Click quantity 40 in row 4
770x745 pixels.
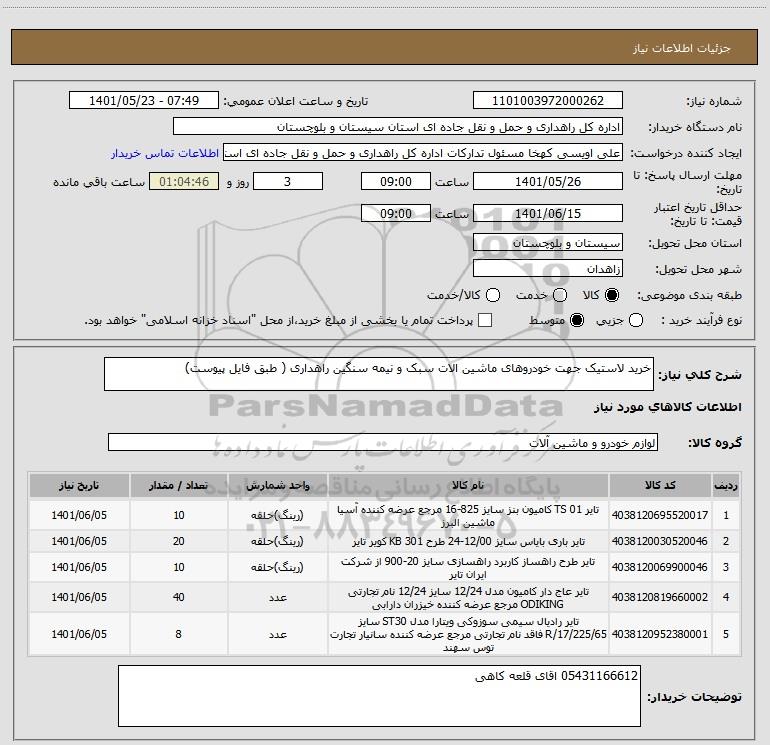coord(178,597)
